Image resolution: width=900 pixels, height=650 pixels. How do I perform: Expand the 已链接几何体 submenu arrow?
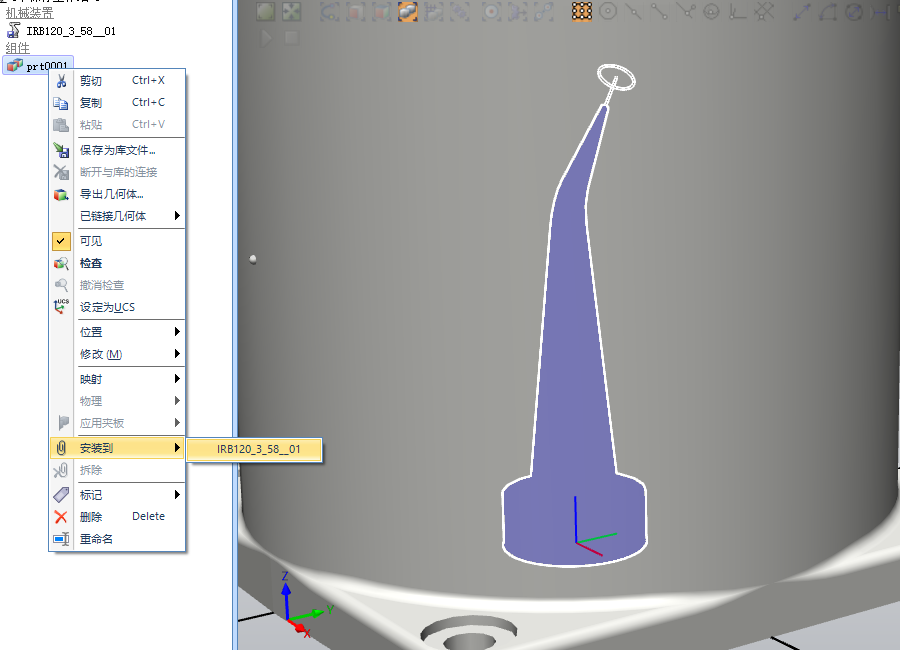(177, 216)
